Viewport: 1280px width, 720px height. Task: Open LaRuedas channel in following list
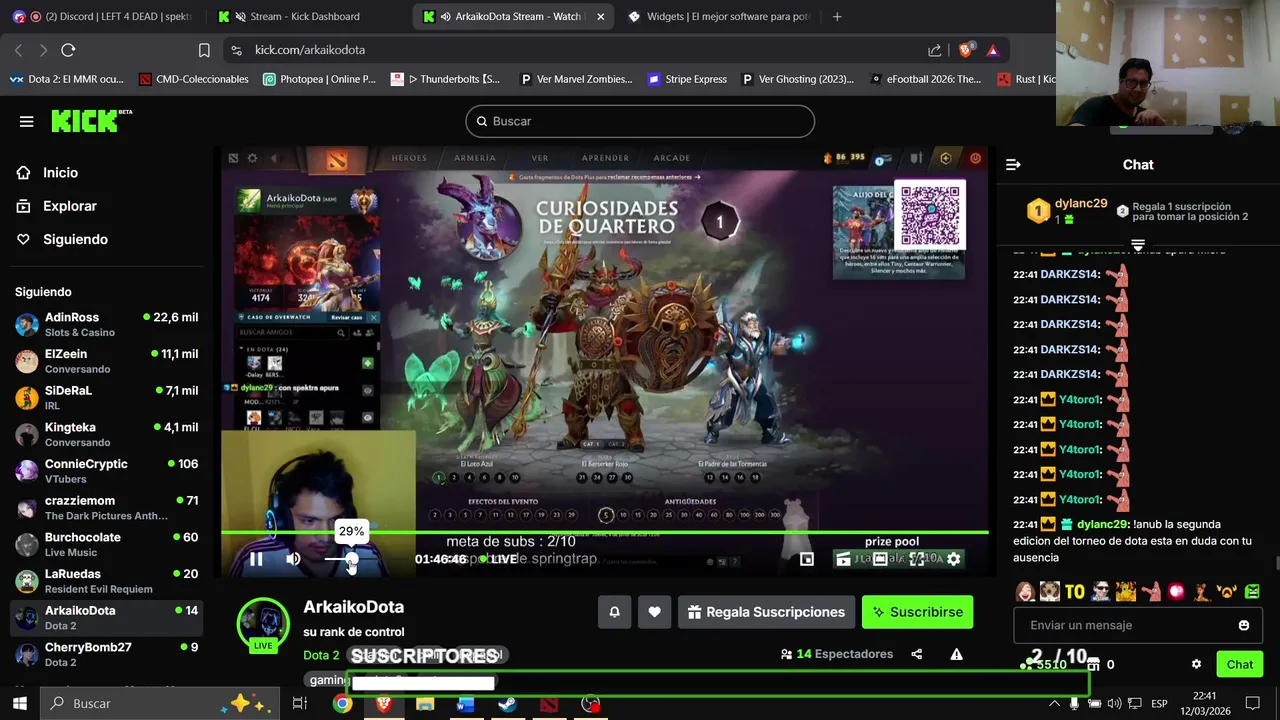tap(107, 581)
